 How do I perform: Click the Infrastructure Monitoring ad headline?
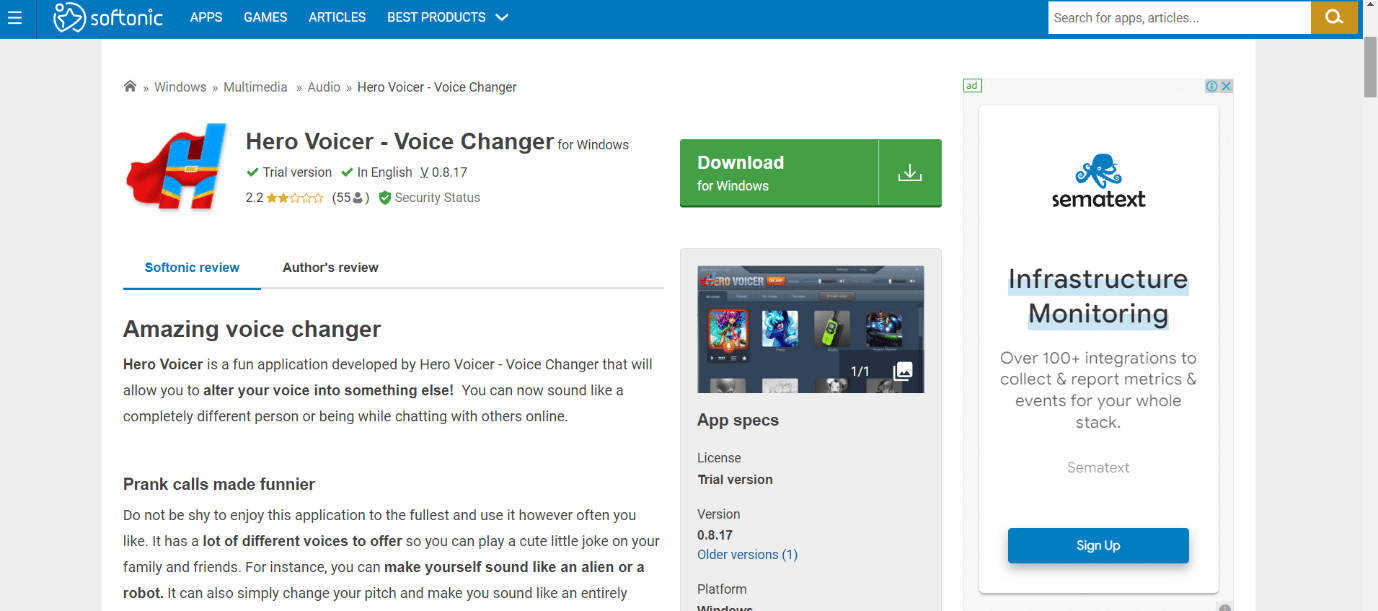pyautogui.click(x=1098, y=296)
